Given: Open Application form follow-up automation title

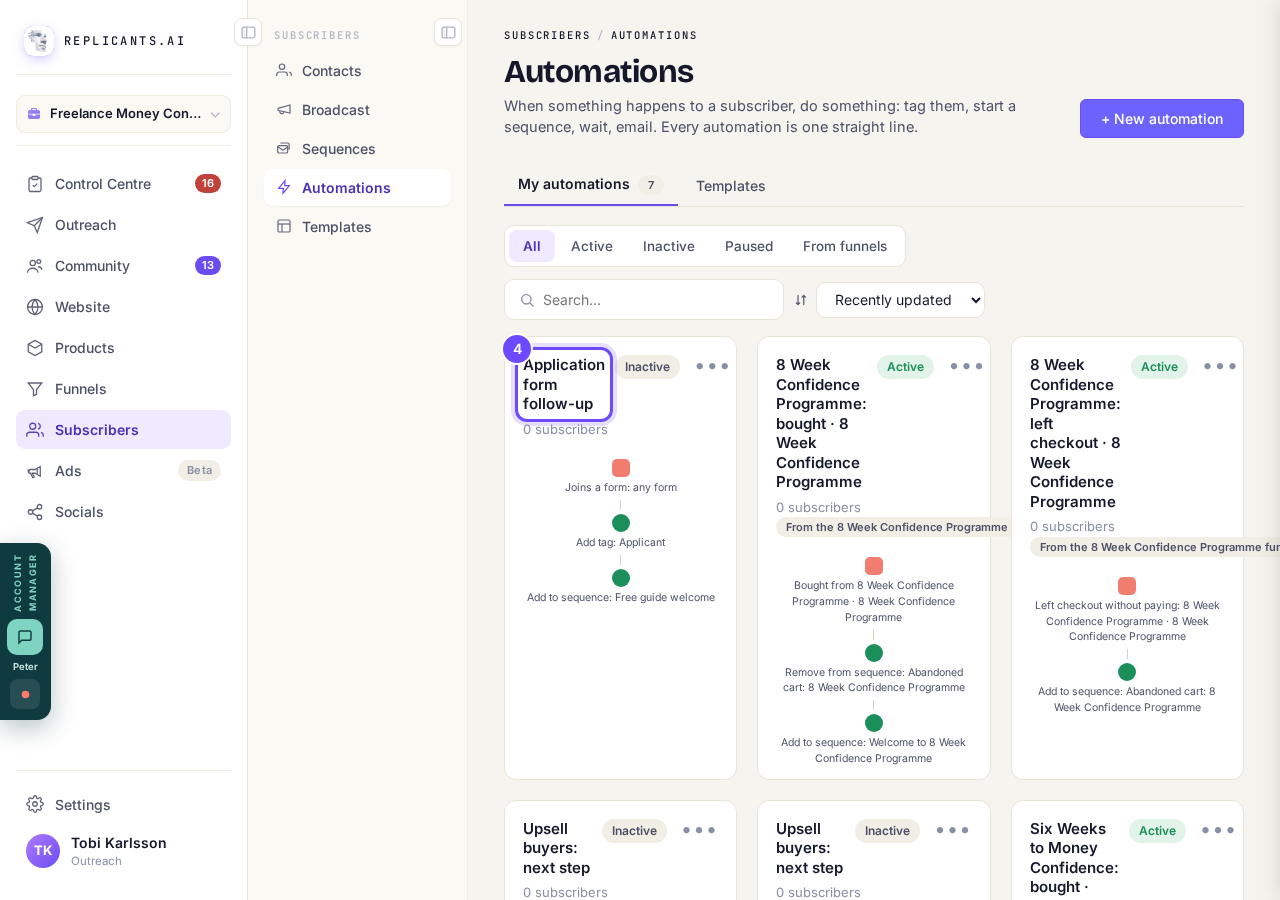Looking at the screenshot, I should click(x=564, y=384).
